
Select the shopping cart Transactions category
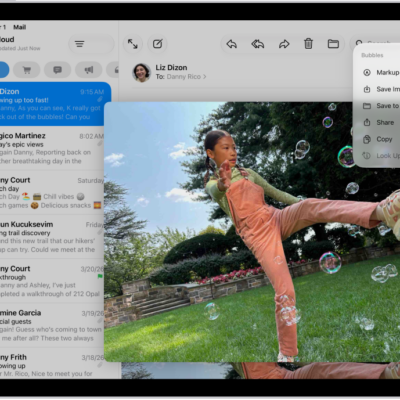pos(27,70)
